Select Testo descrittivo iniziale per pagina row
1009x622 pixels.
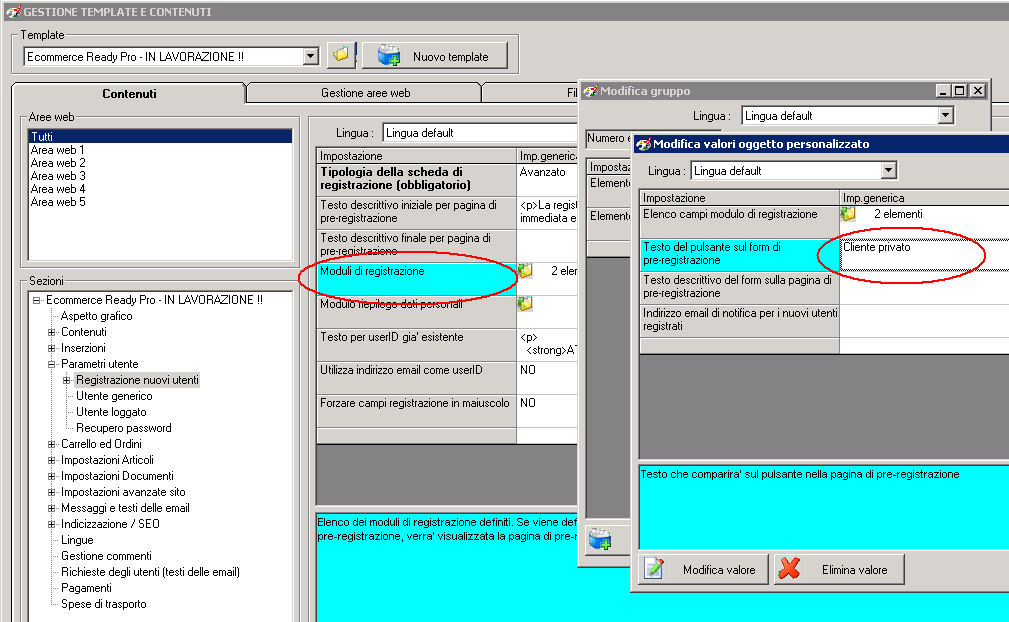coord(416,212)
